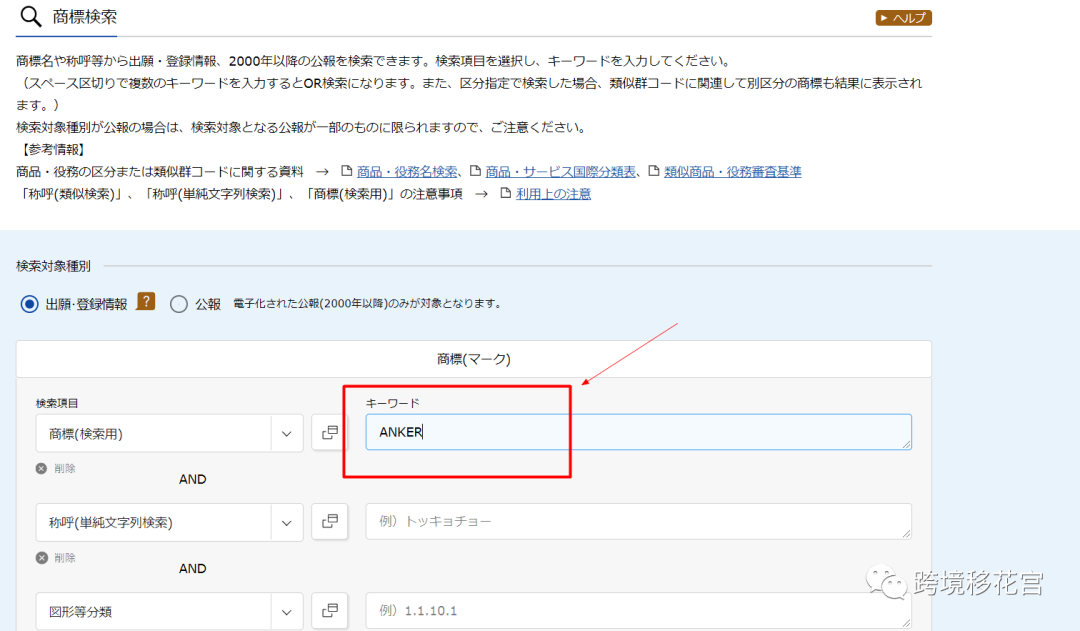The height and width of the screenshot is (631, 1080).
Task: Click the popup window icon next to 称呼(単純文字列検索)
Action: pyautogui.click(x=330, y=521)
